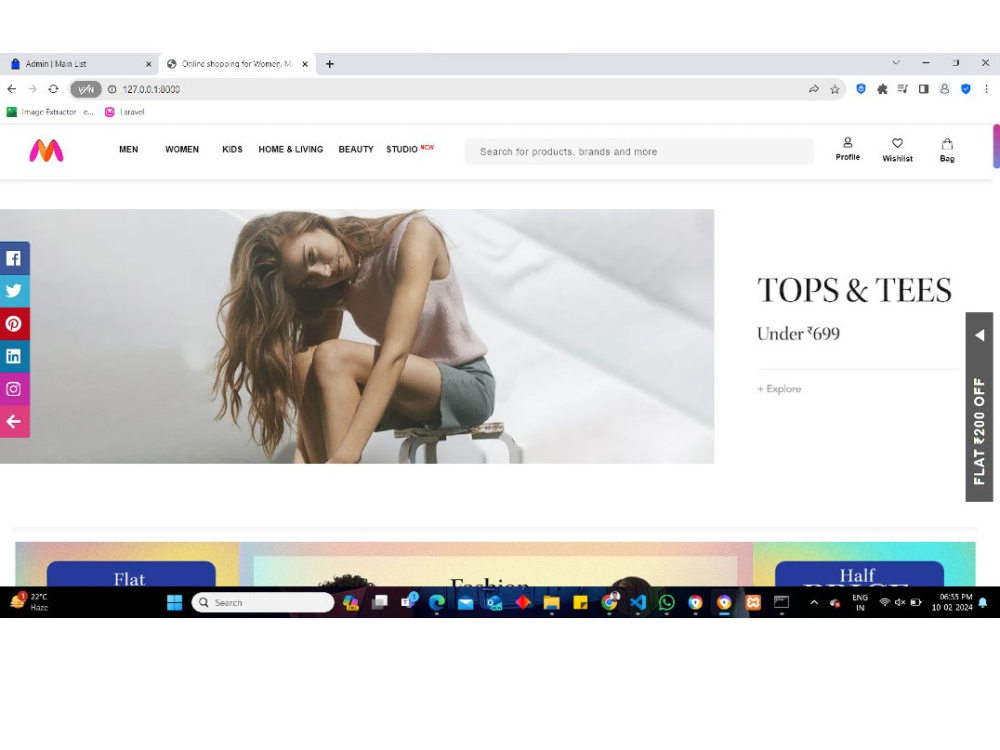Open Visual Studio Code from the taskbar

pyautogui.click(x=637, y=602)
